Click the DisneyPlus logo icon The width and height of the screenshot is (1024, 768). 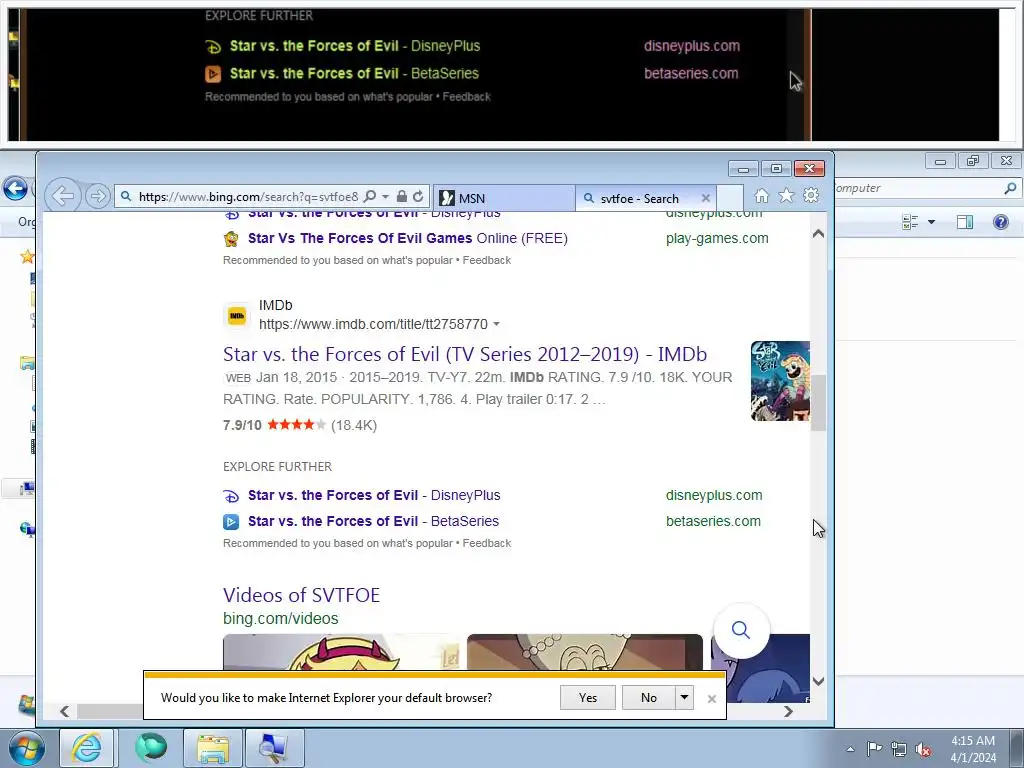[x=231, y=496]
